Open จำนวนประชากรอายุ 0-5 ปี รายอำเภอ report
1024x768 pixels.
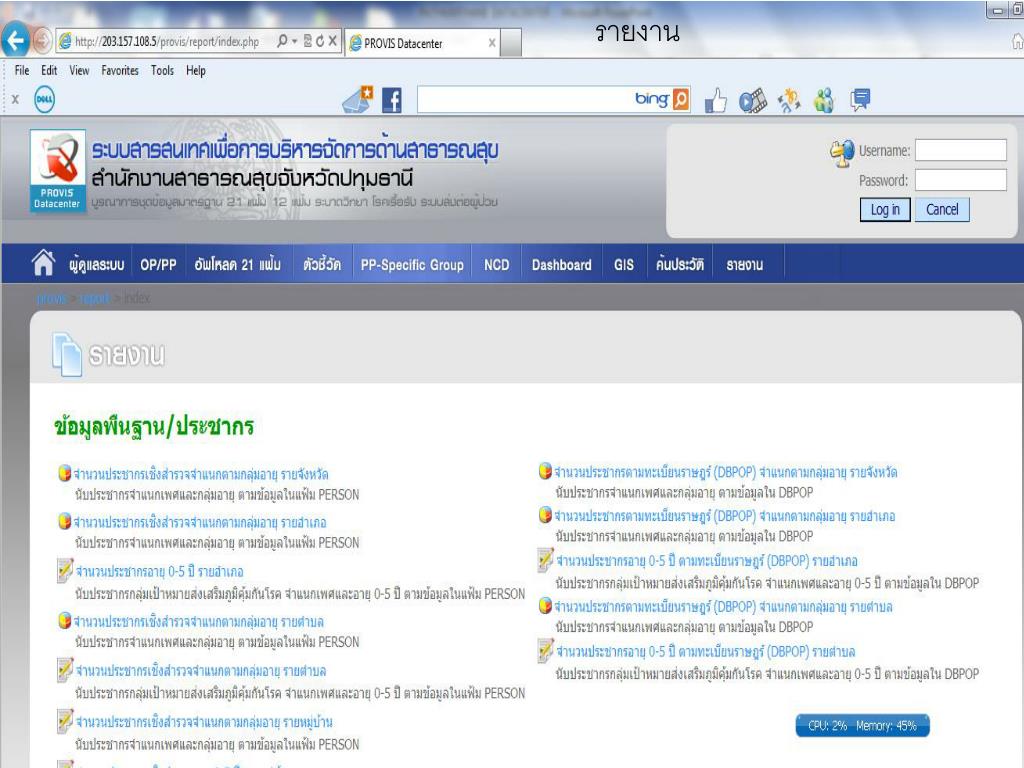click(x=159, y=571)
